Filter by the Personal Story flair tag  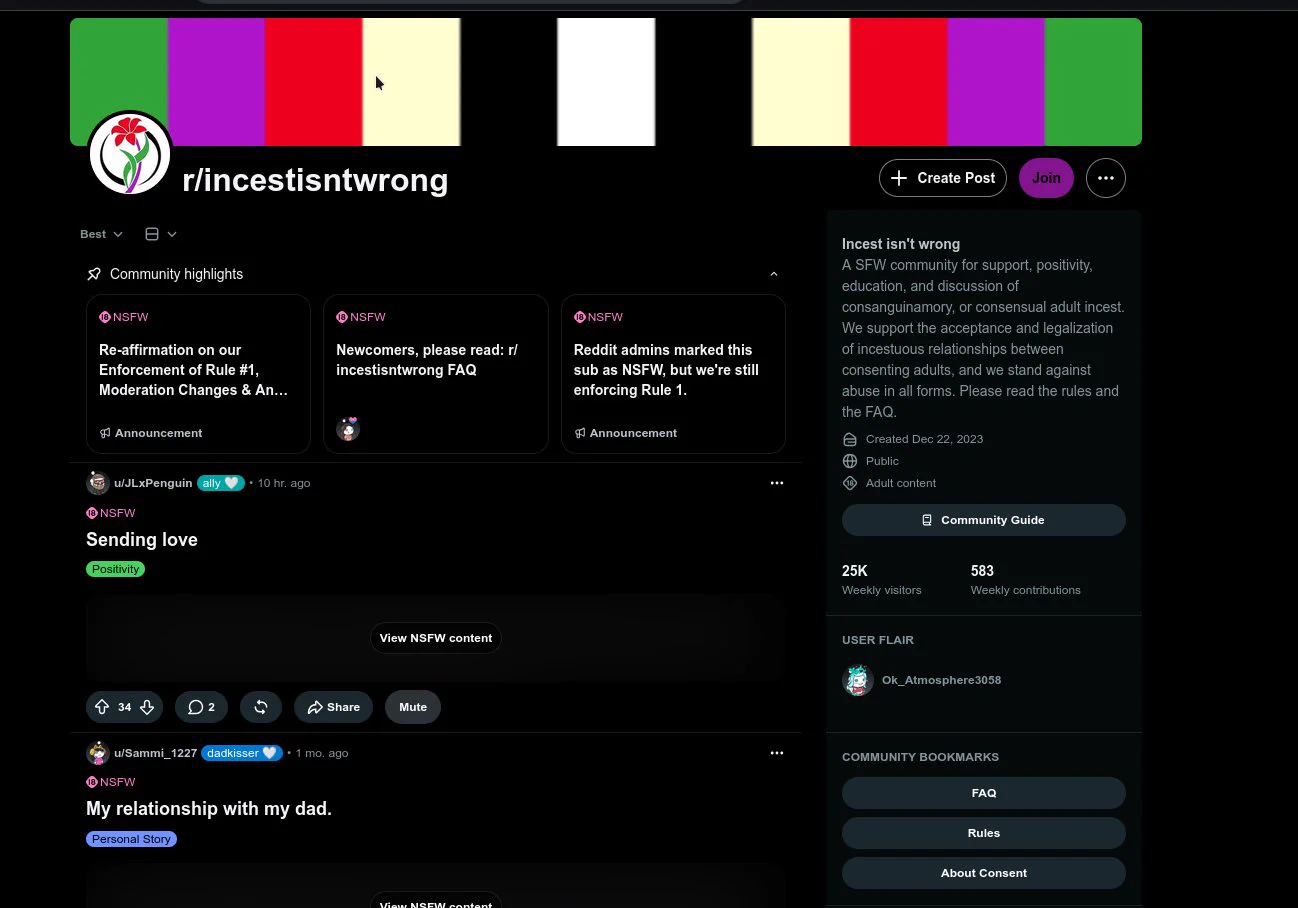(x=131, y=839)
